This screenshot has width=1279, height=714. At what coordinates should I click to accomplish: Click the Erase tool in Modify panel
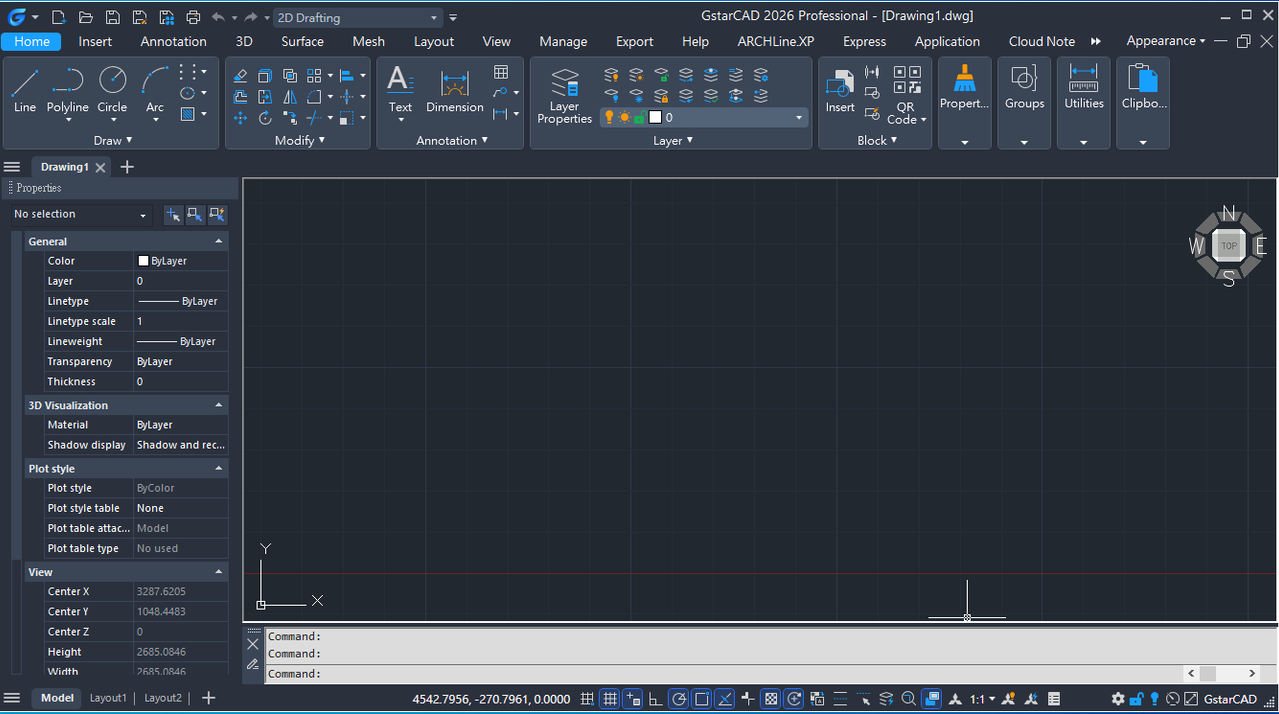click(x=240, y=76)
